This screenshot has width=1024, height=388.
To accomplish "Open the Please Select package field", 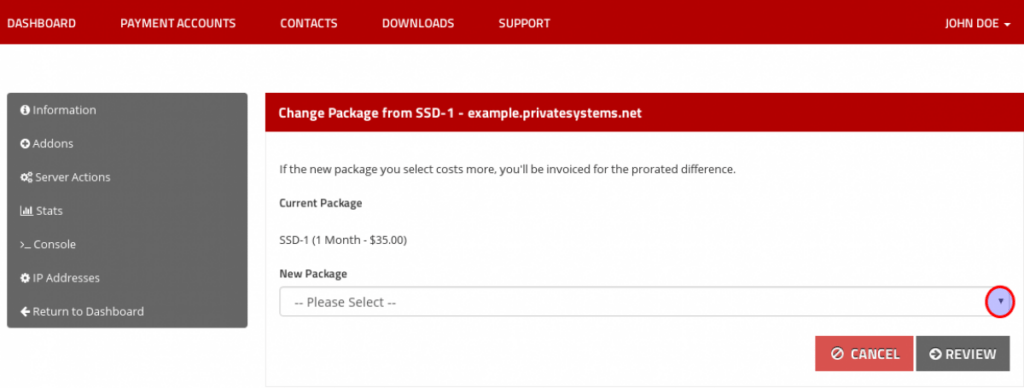I will (645, 302).
